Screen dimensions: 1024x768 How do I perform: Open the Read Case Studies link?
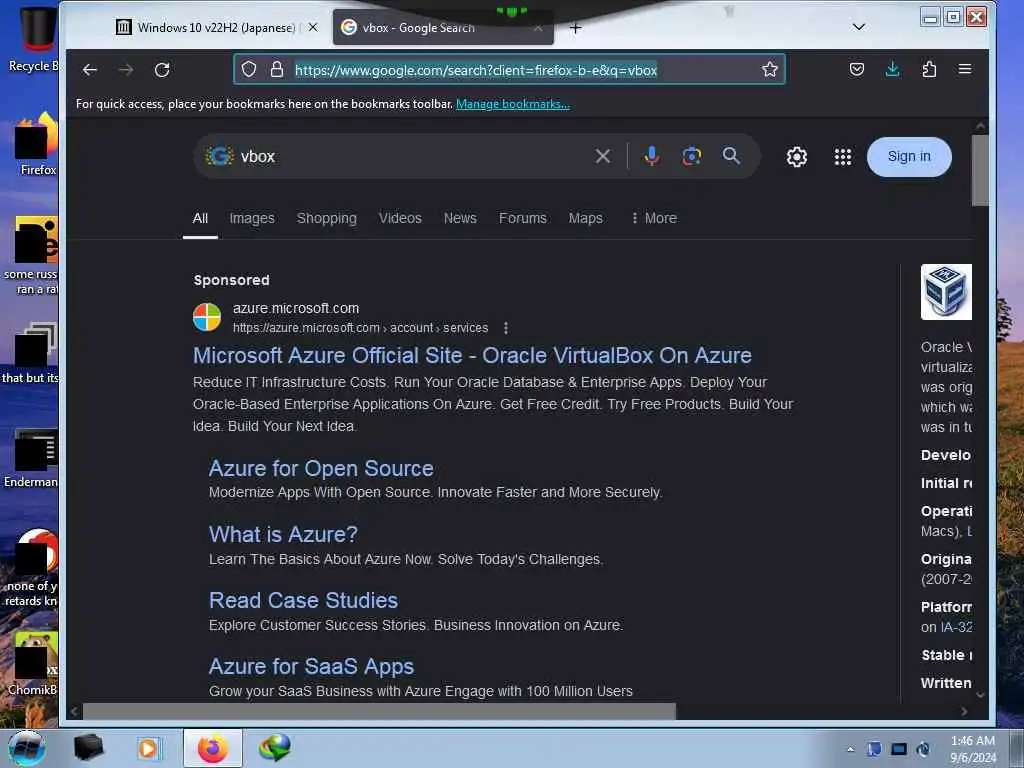coord(303,600)
